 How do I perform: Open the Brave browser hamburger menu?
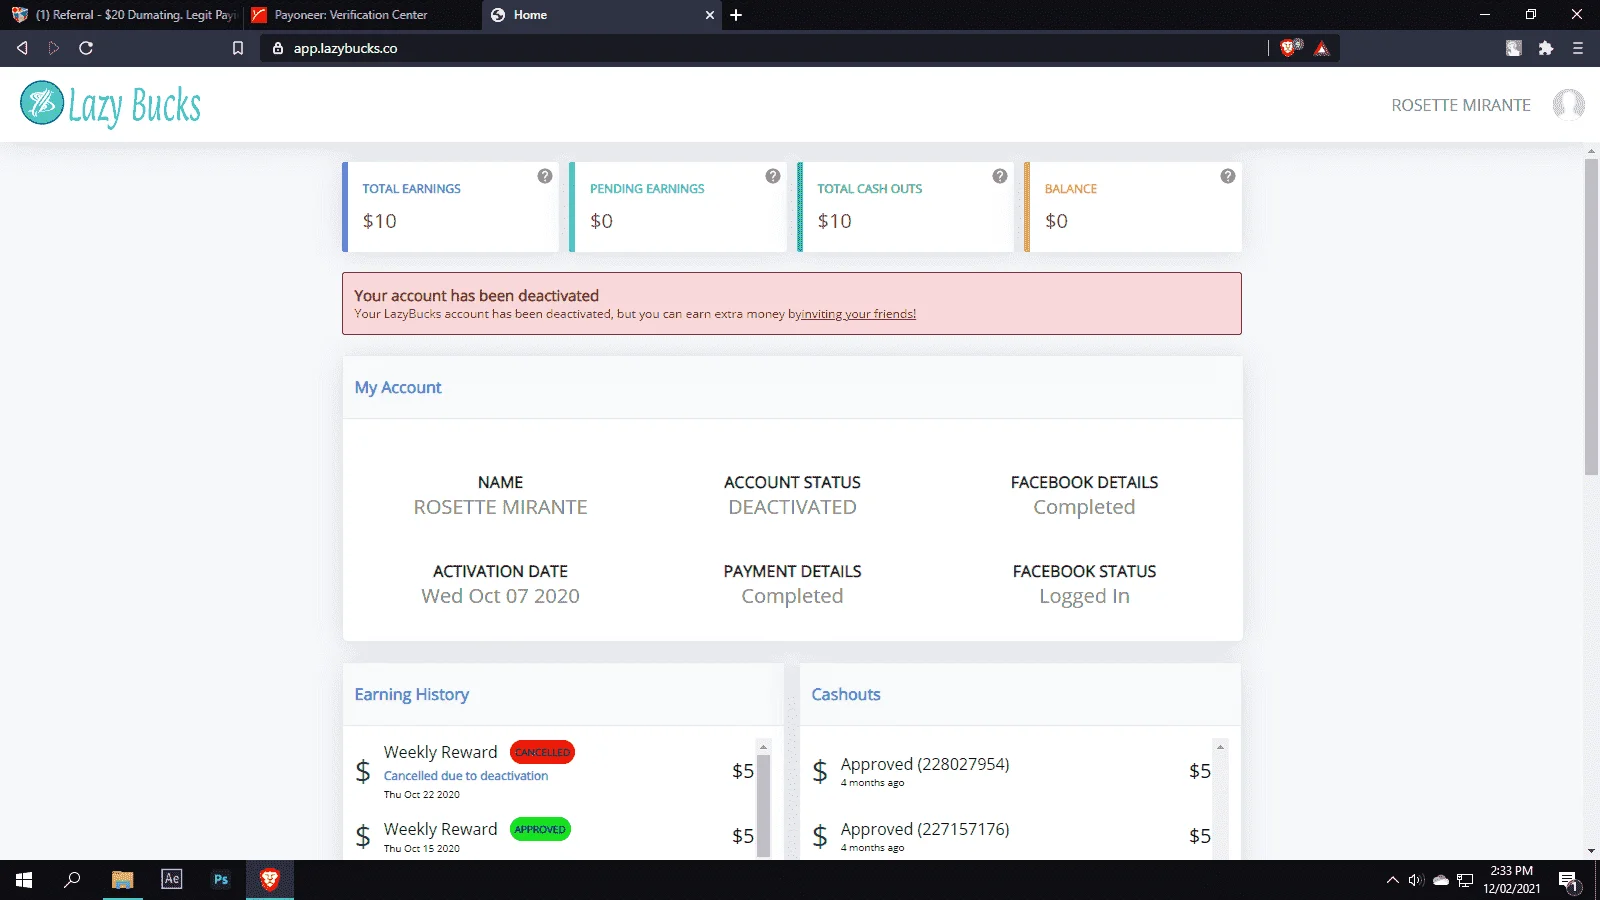point(1578,48)
